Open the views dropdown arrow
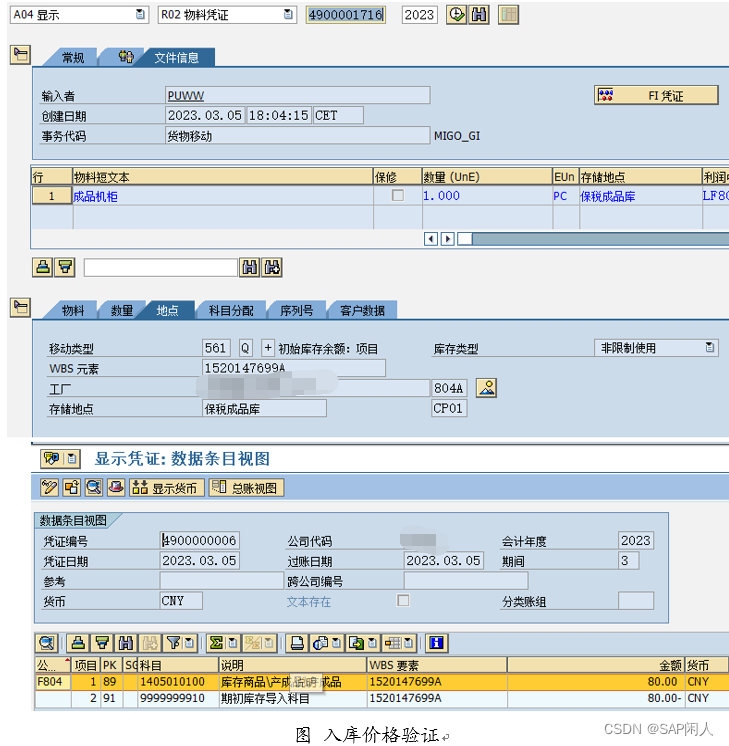This screenshot has height=746, width=729. [x=337, y=643]
